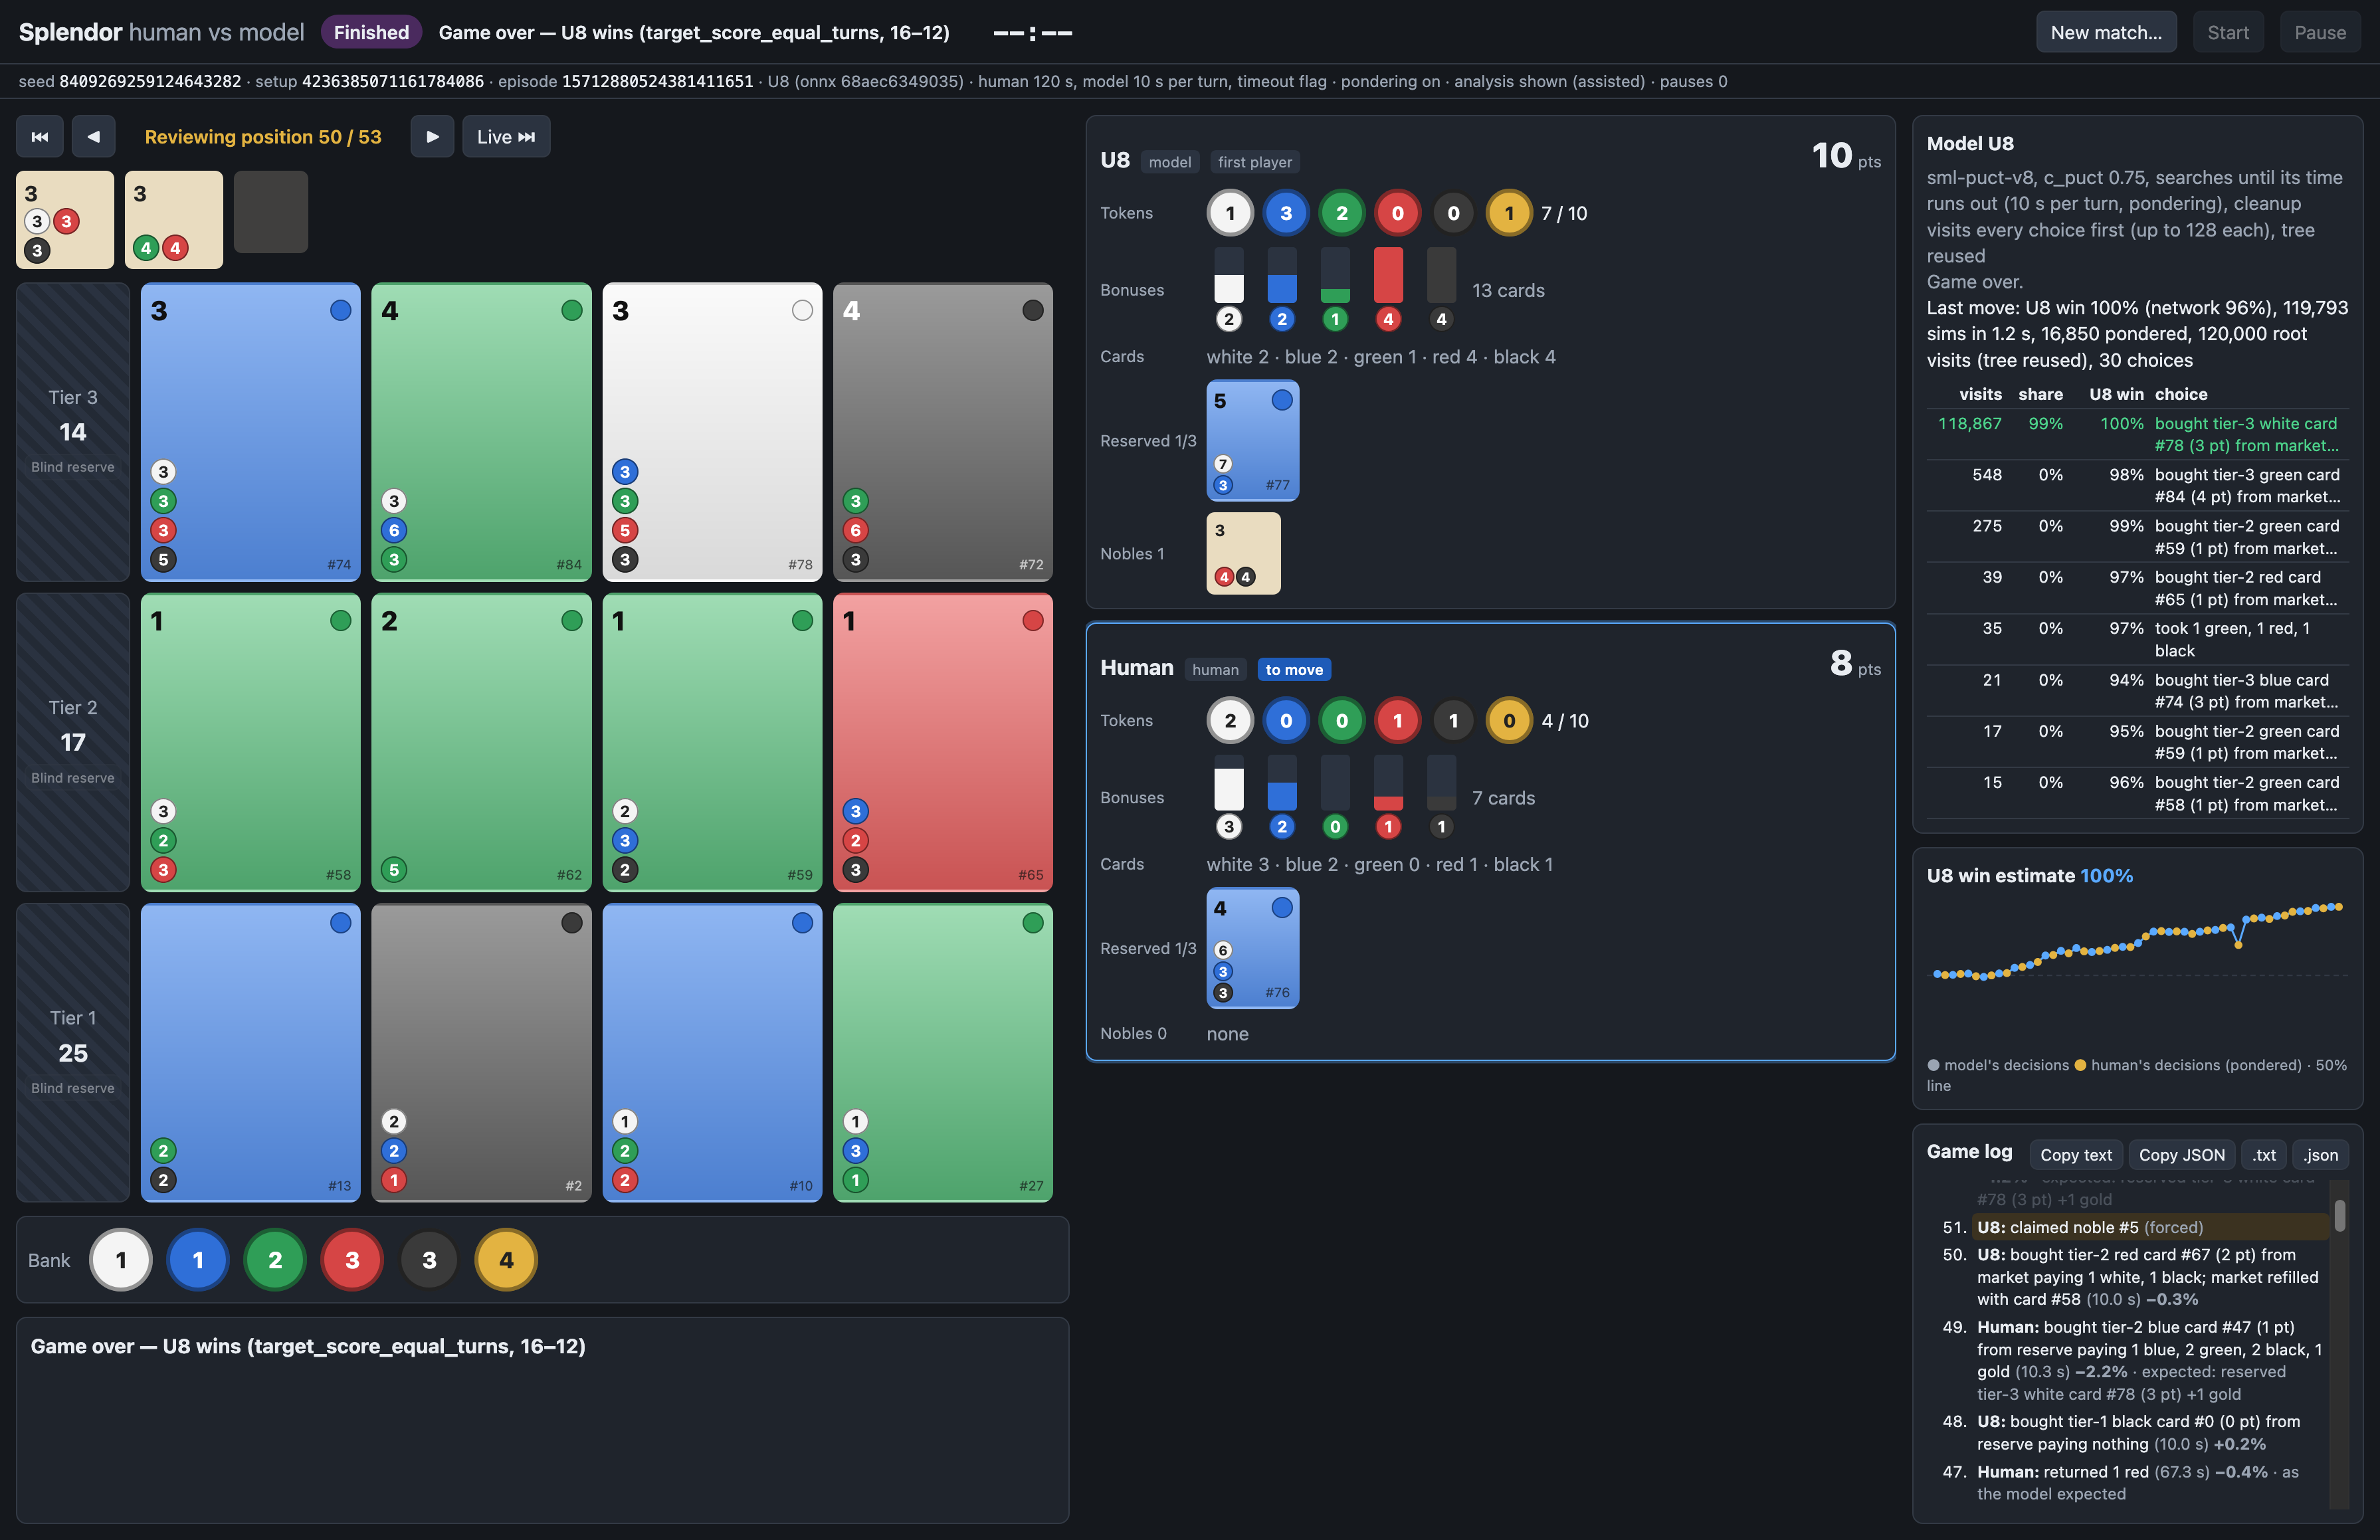
Task: Take a black token from the Bank
Action: [429, 1260]
